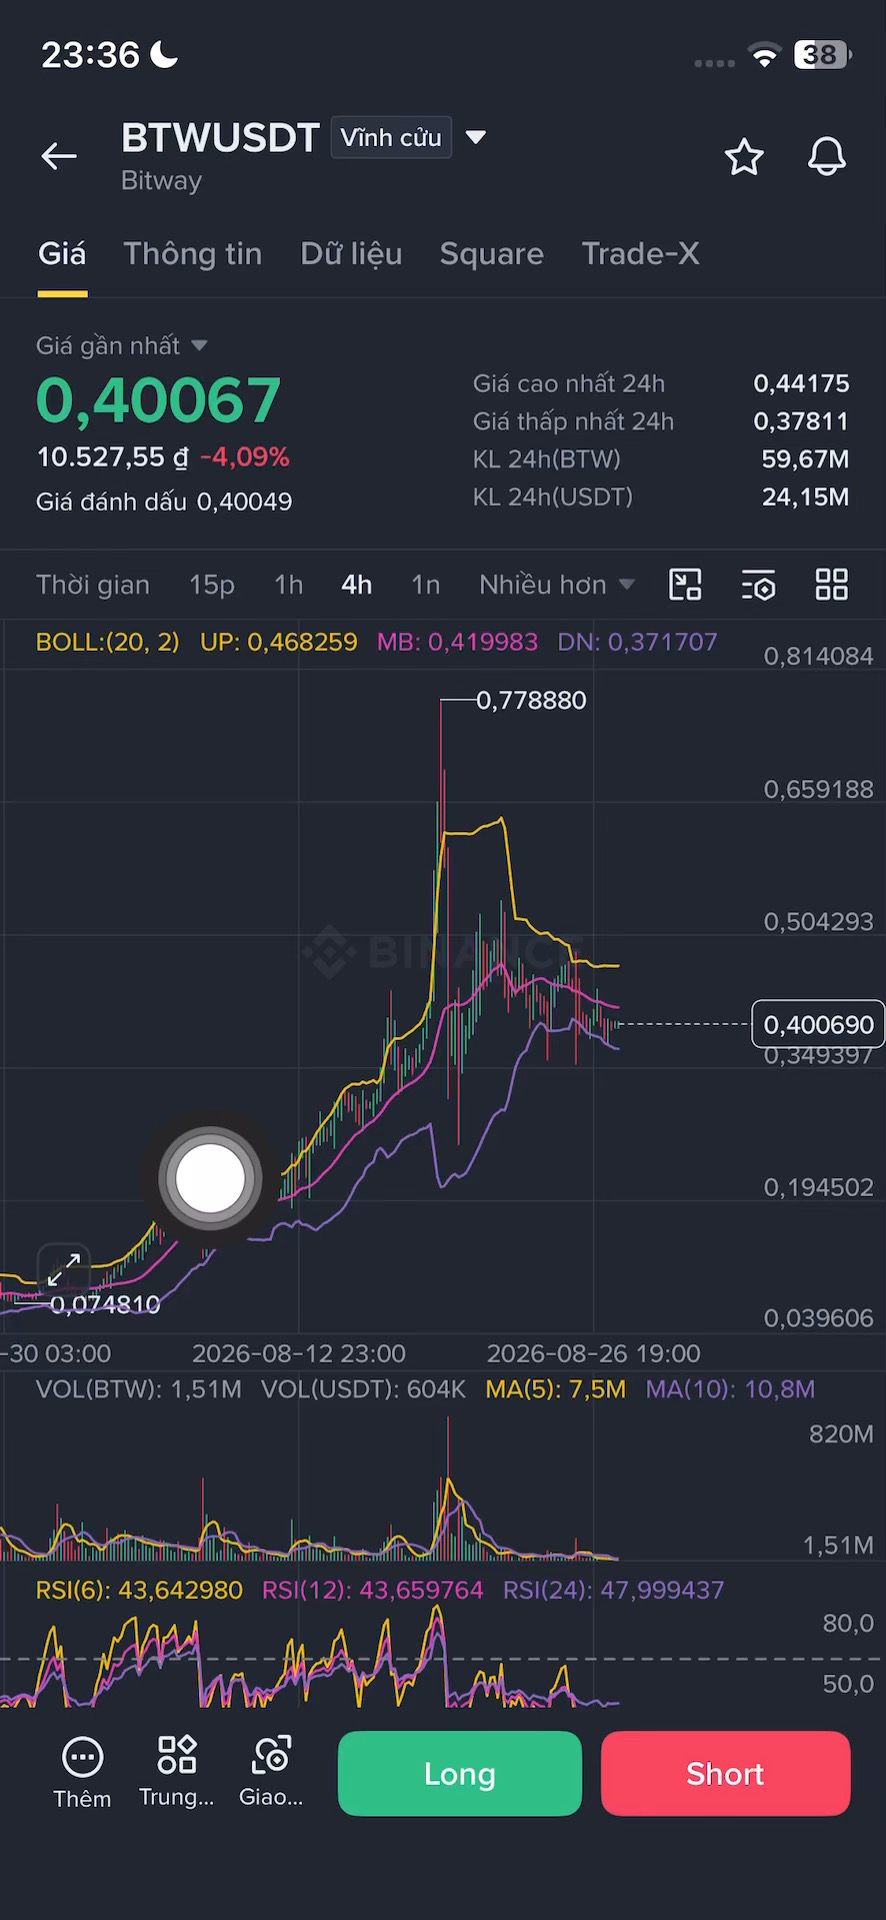Image resolution: width=886 pixels, height=1920 pixels.
Task: Tap the DN: 0,371707 band value
Action: tap(637, 642)
